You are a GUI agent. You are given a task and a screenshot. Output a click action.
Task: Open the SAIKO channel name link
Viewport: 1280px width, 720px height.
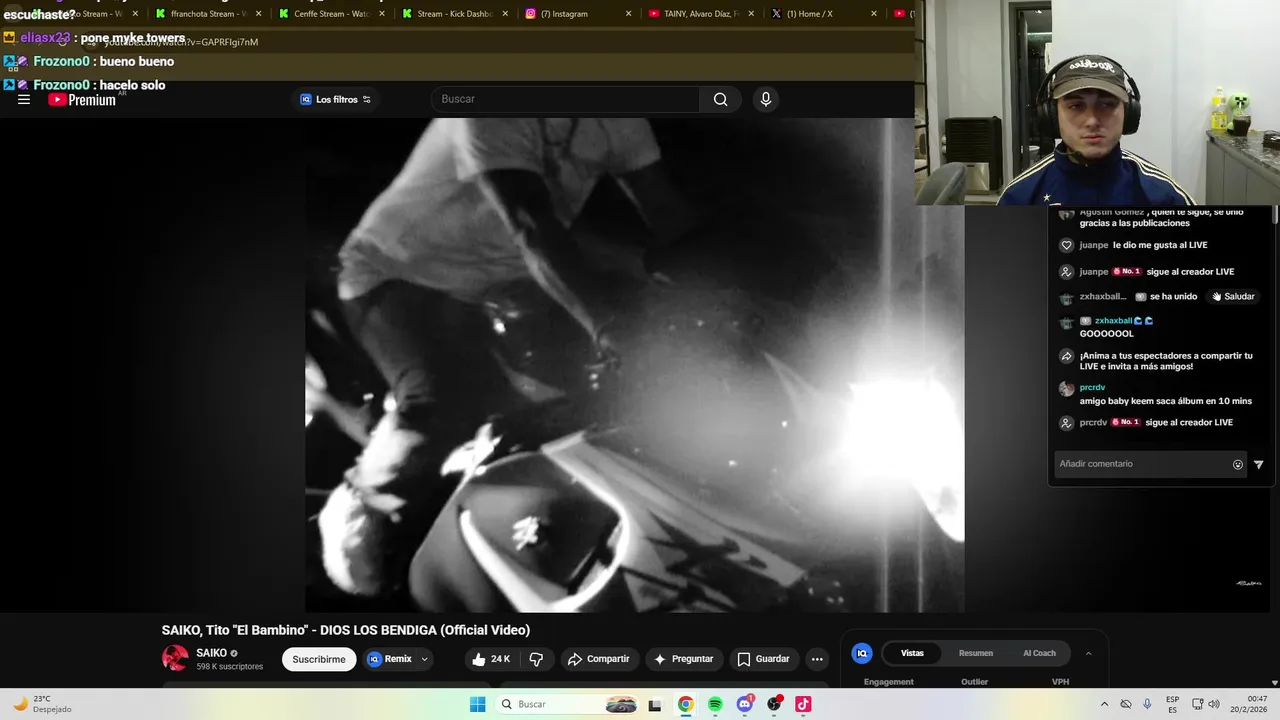pos(211,653)
